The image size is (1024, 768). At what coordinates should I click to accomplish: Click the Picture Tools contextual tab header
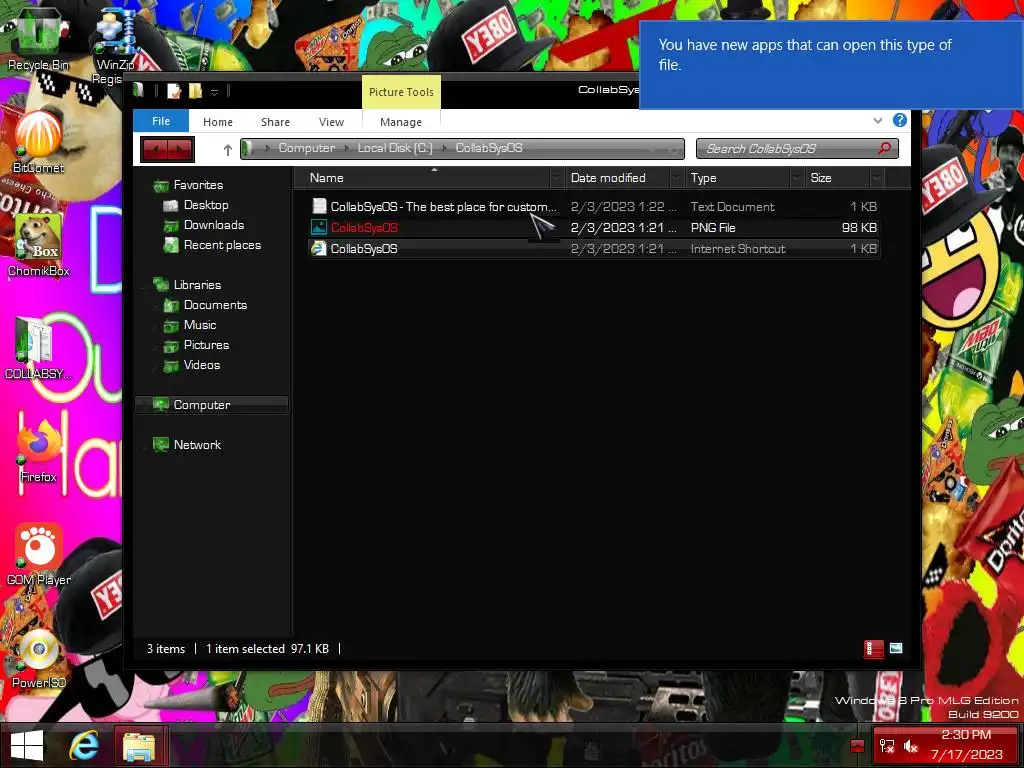(401, 92)
